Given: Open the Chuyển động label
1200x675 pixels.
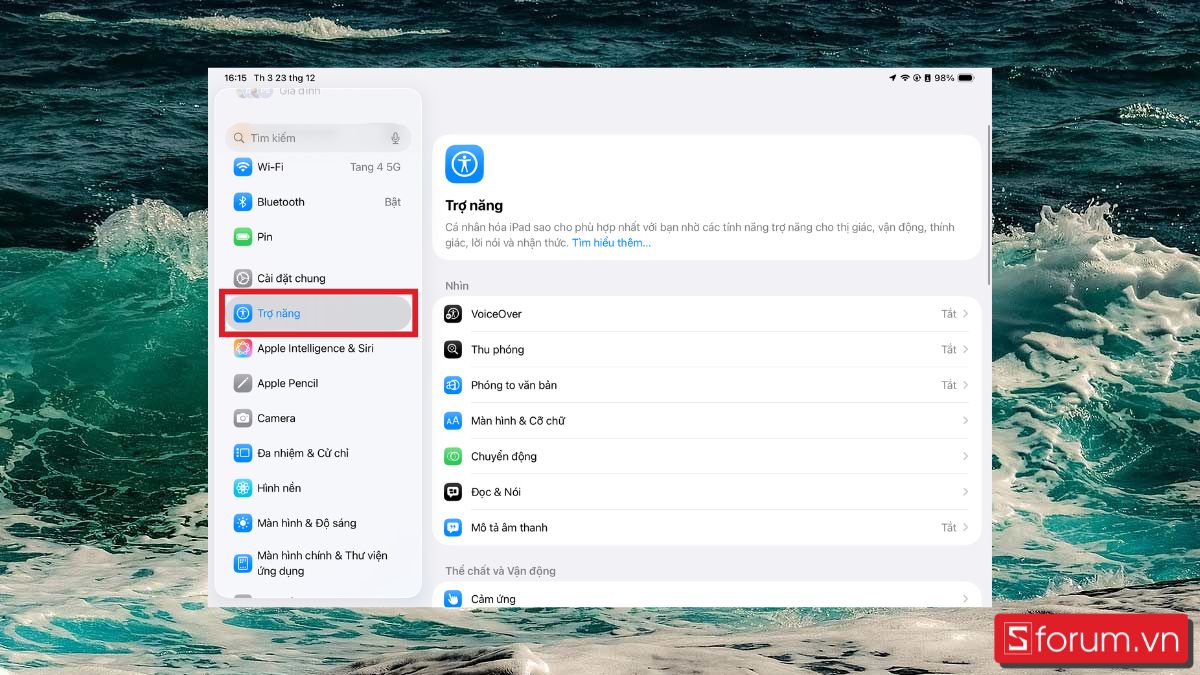Looking at the screenshot, I should tap(504, 456).
